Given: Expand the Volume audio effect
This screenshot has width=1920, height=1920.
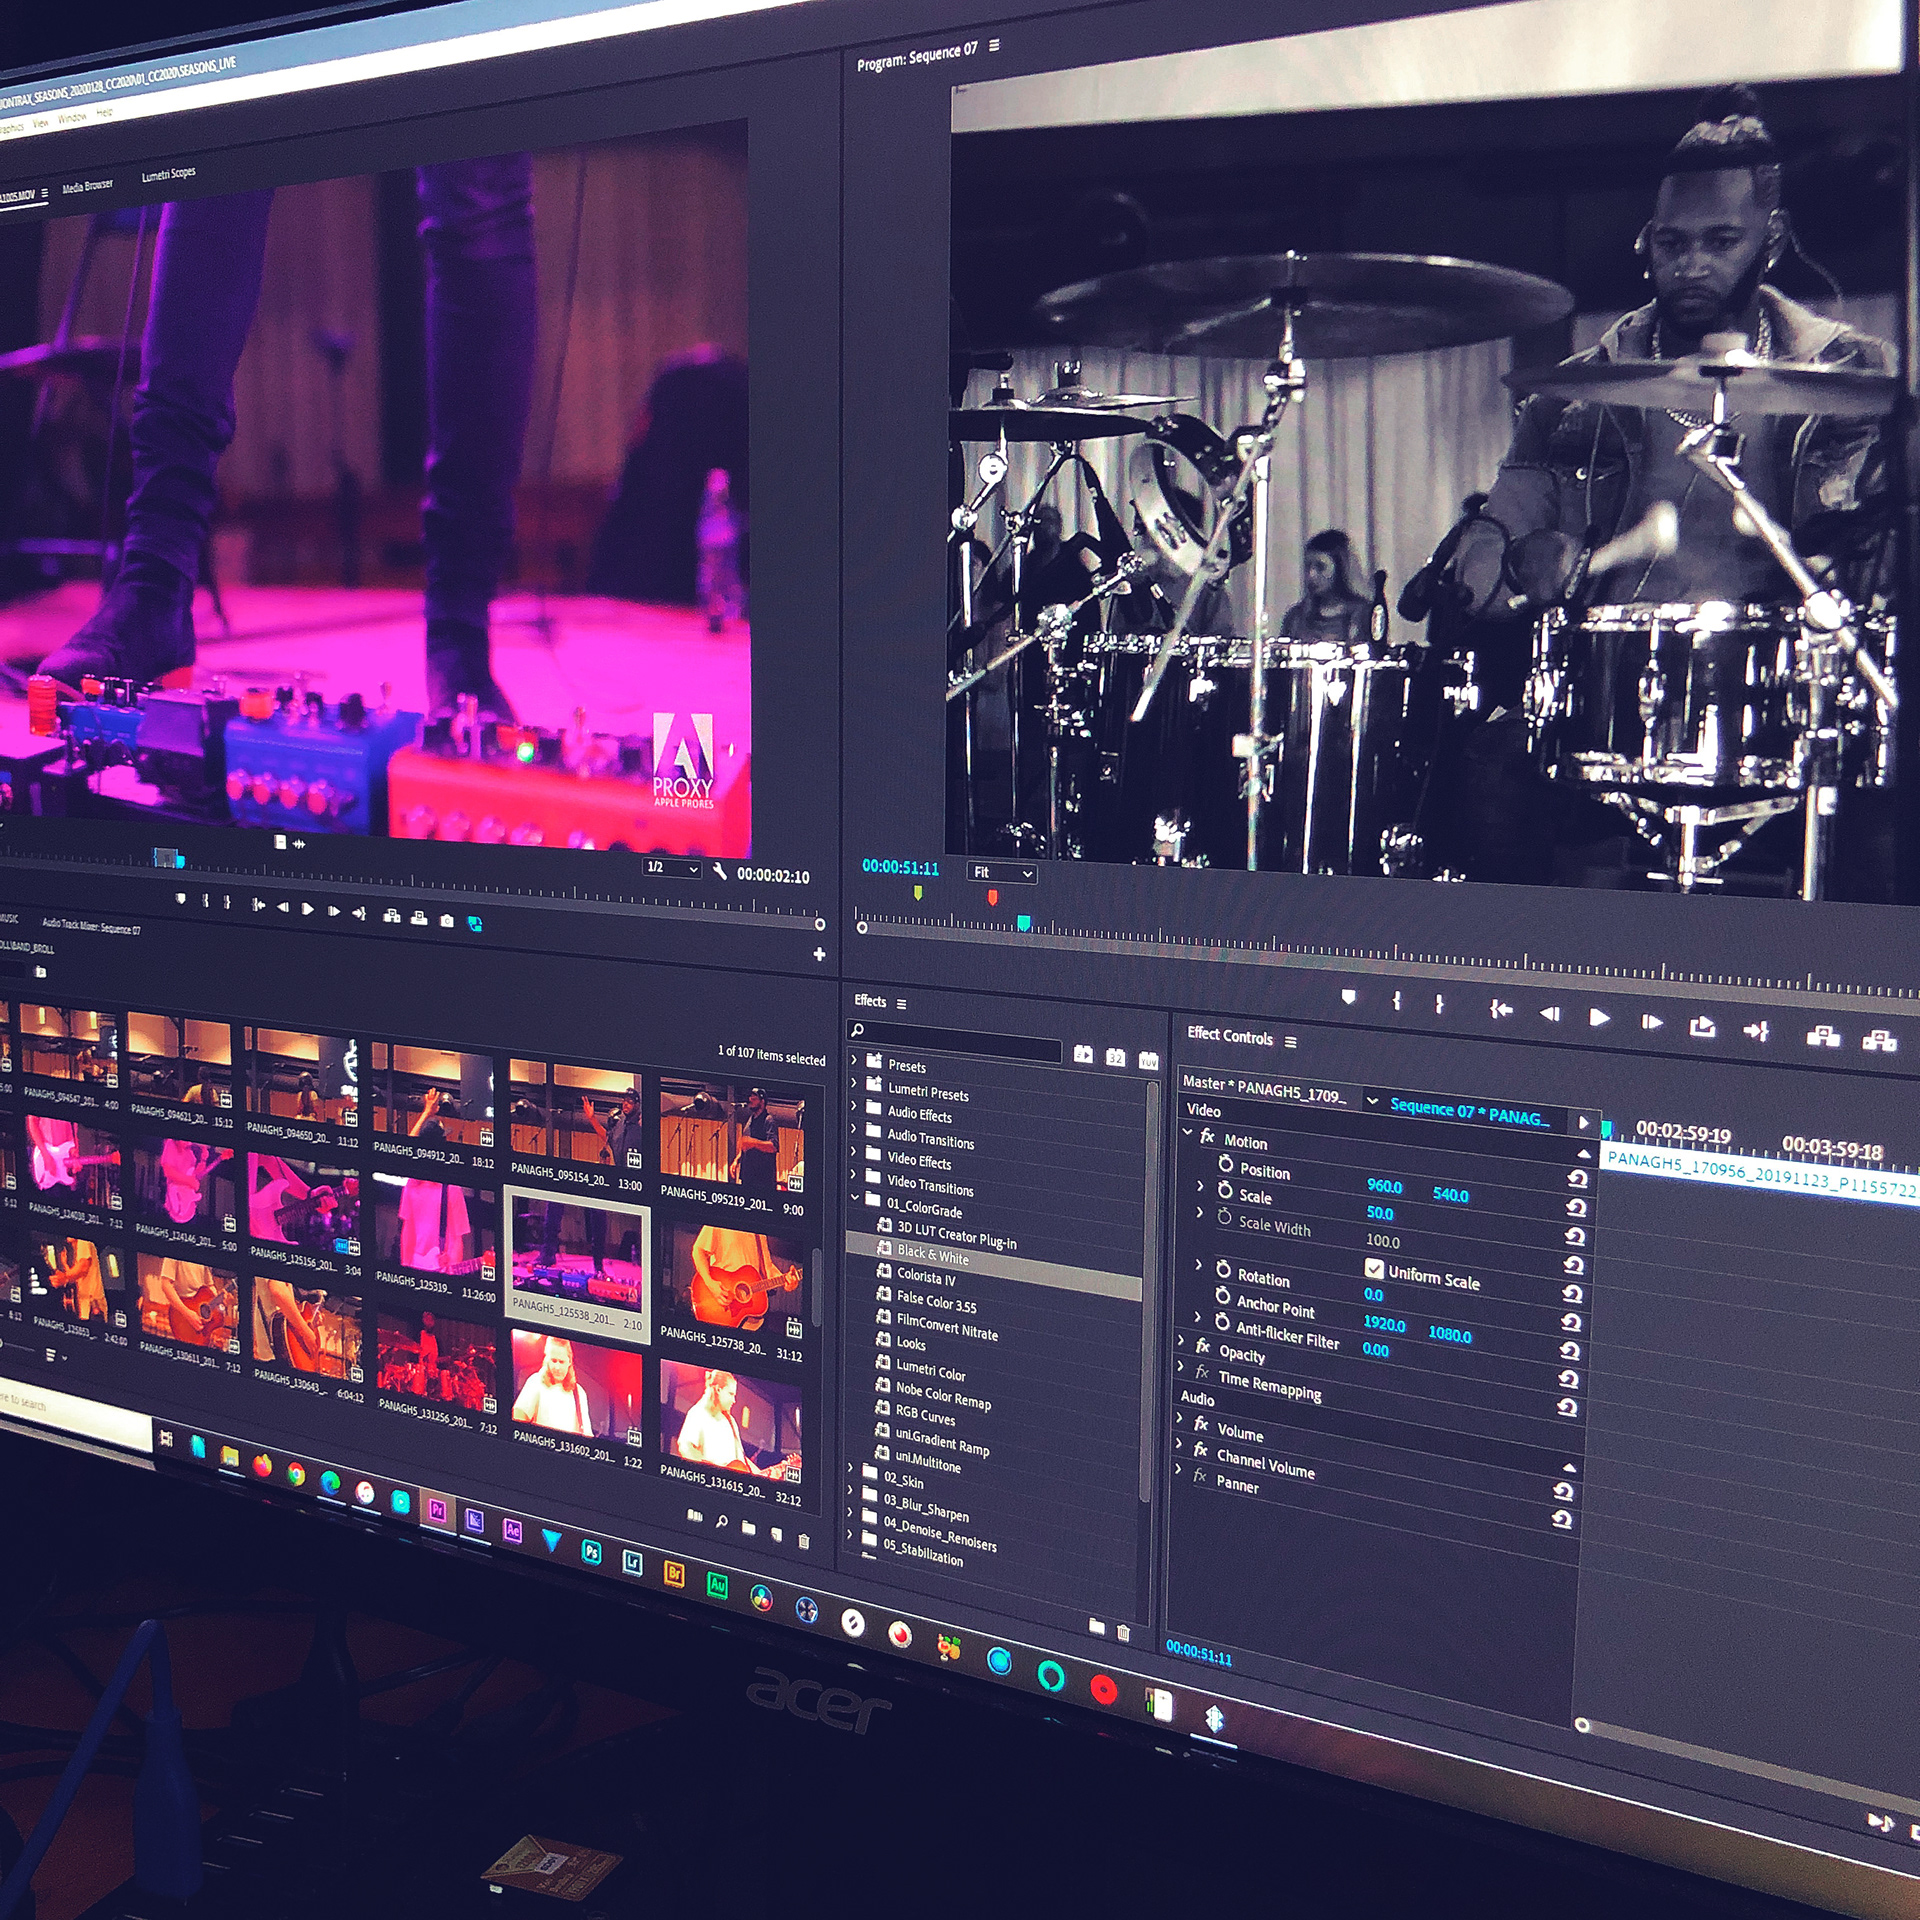Looking at the screenshot, I should tap(1180, 1420).
